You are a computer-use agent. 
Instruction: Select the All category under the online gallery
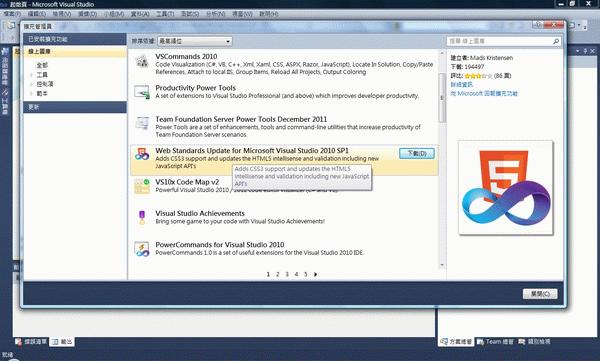(42, 65)
